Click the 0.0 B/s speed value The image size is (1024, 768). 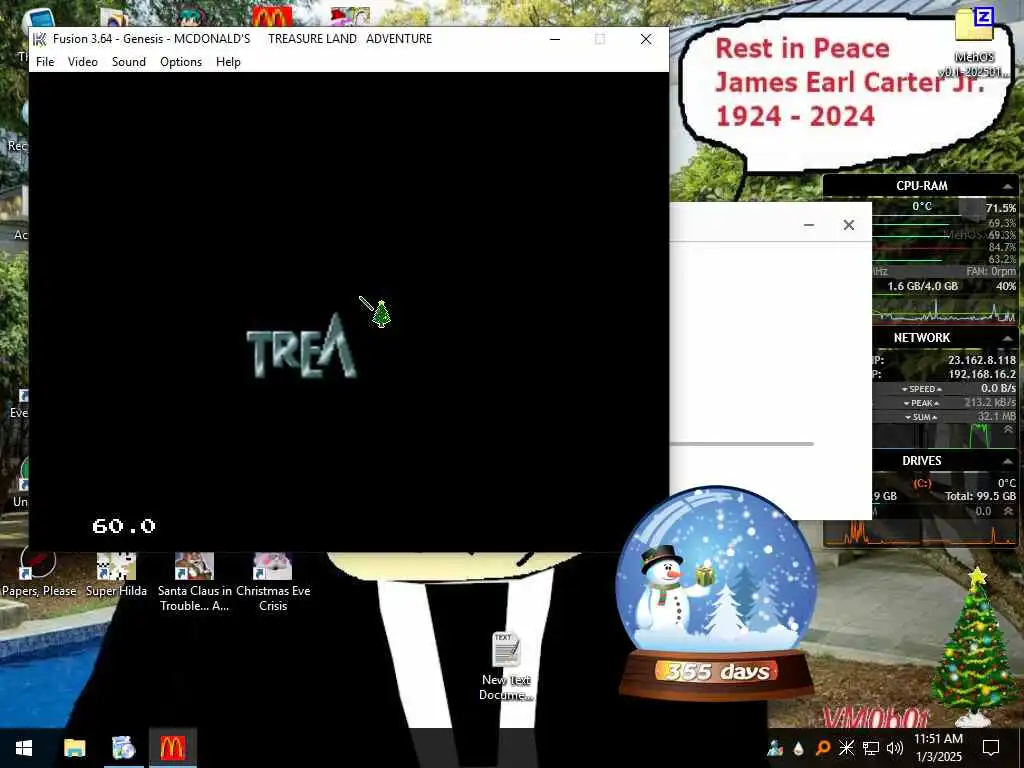[998, 388]
